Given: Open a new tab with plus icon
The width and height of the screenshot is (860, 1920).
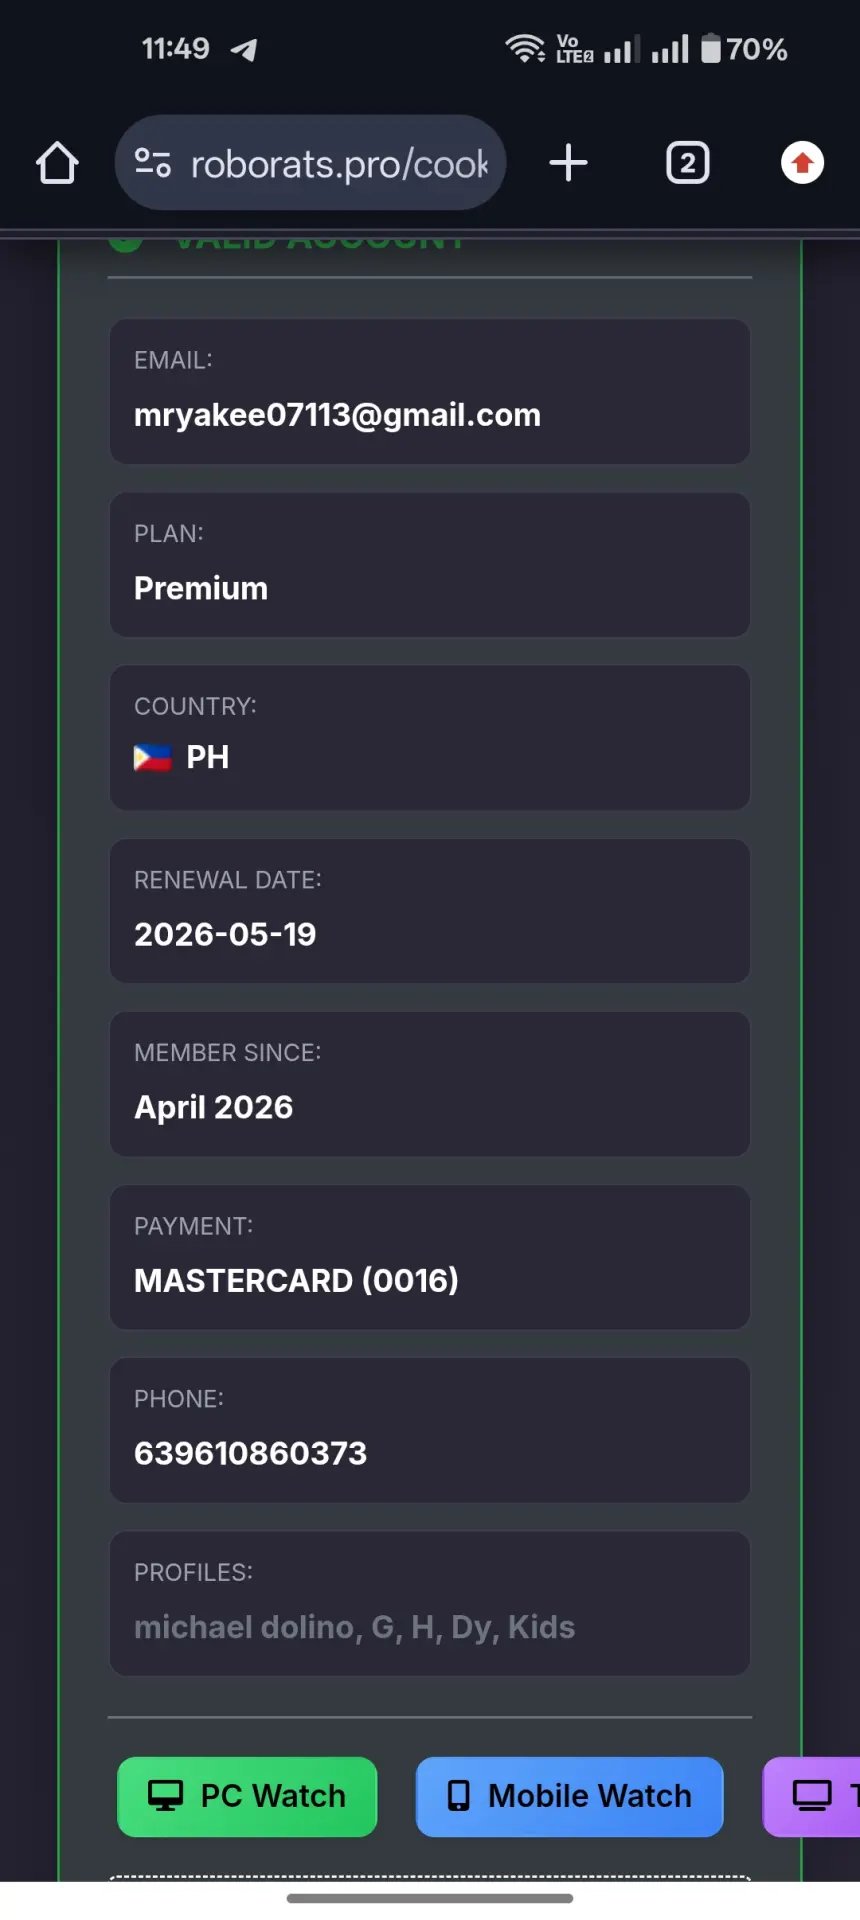Looking at the screenshot, I should coord(568,163).
